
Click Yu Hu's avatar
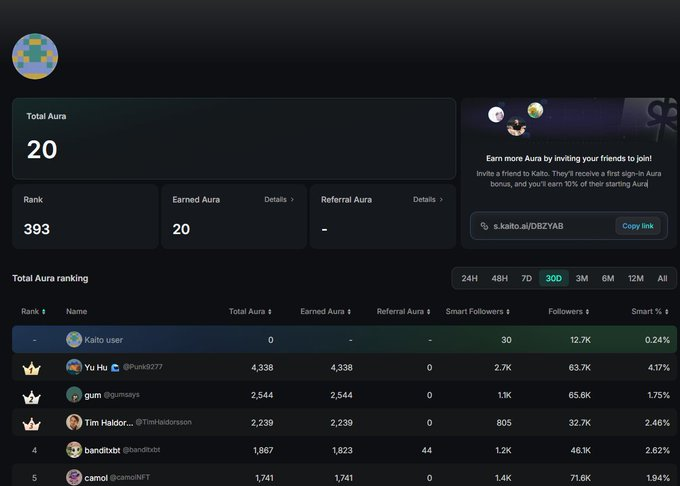click(x=74, y=367)
